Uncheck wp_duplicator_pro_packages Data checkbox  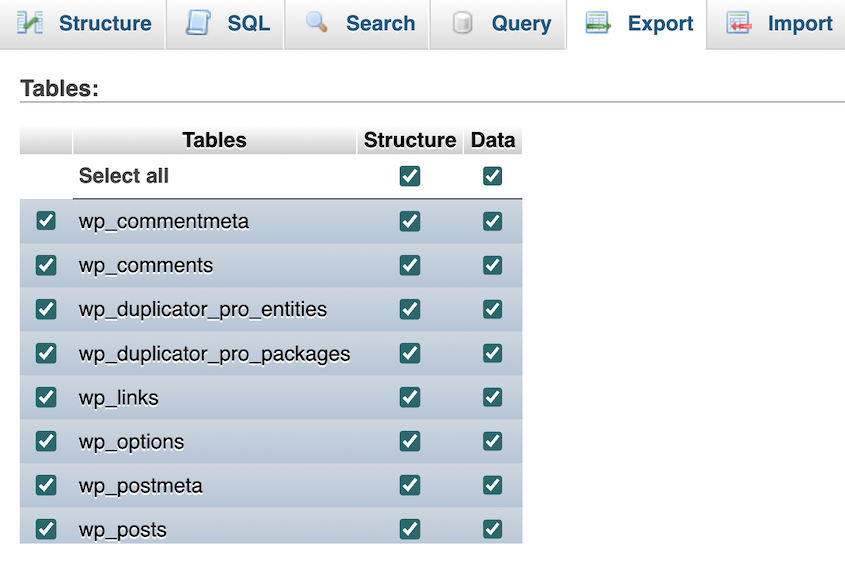pyautogui.click(x=493, y=353)
